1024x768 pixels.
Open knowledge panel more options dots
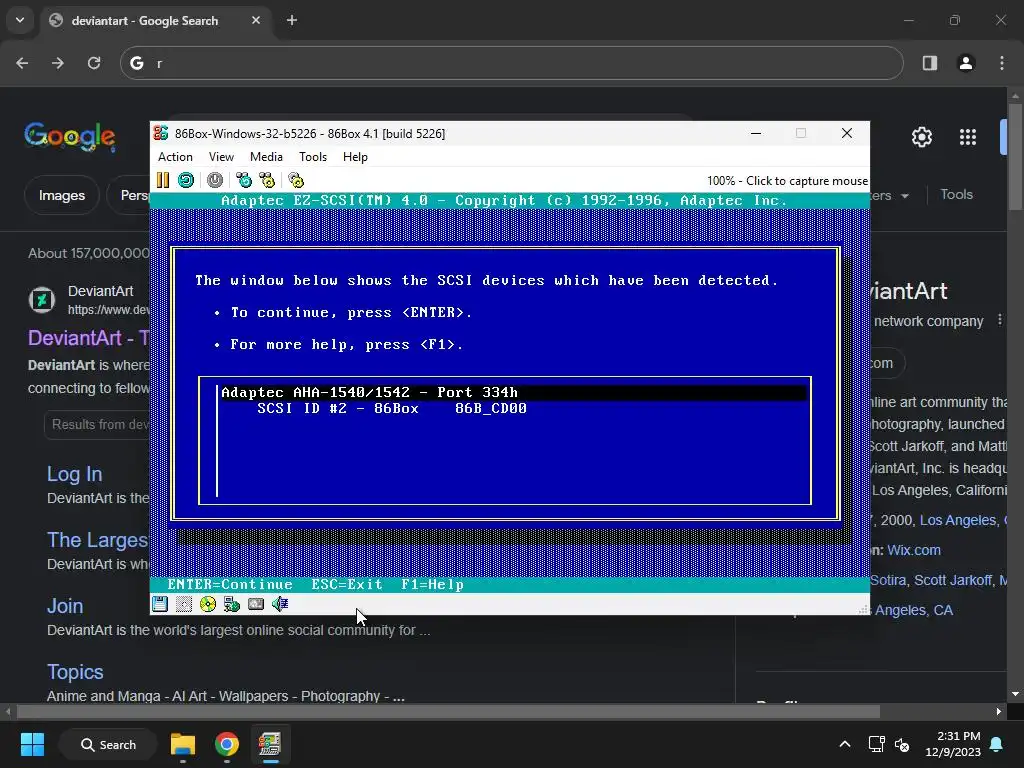pyautogui.click(x=999, y=320)
